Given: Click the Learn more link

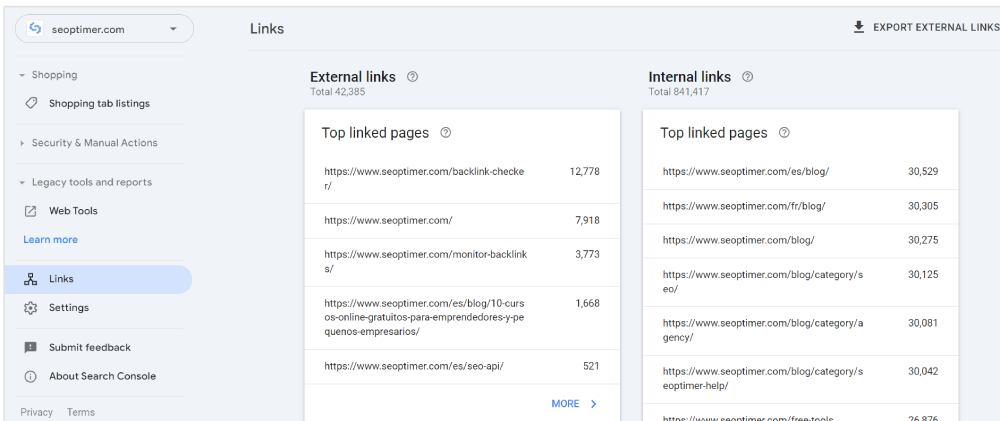Looking at the screenshot, I should click(x=50, y=240).
